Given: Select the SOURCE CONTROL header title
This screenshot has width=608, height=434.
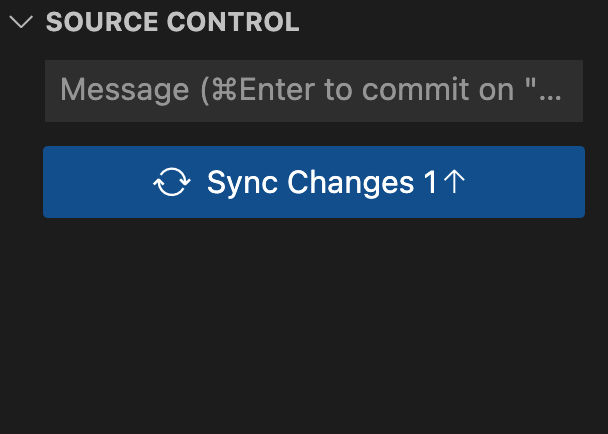Looking at the screenshot, I should click(x=173, y=23).
